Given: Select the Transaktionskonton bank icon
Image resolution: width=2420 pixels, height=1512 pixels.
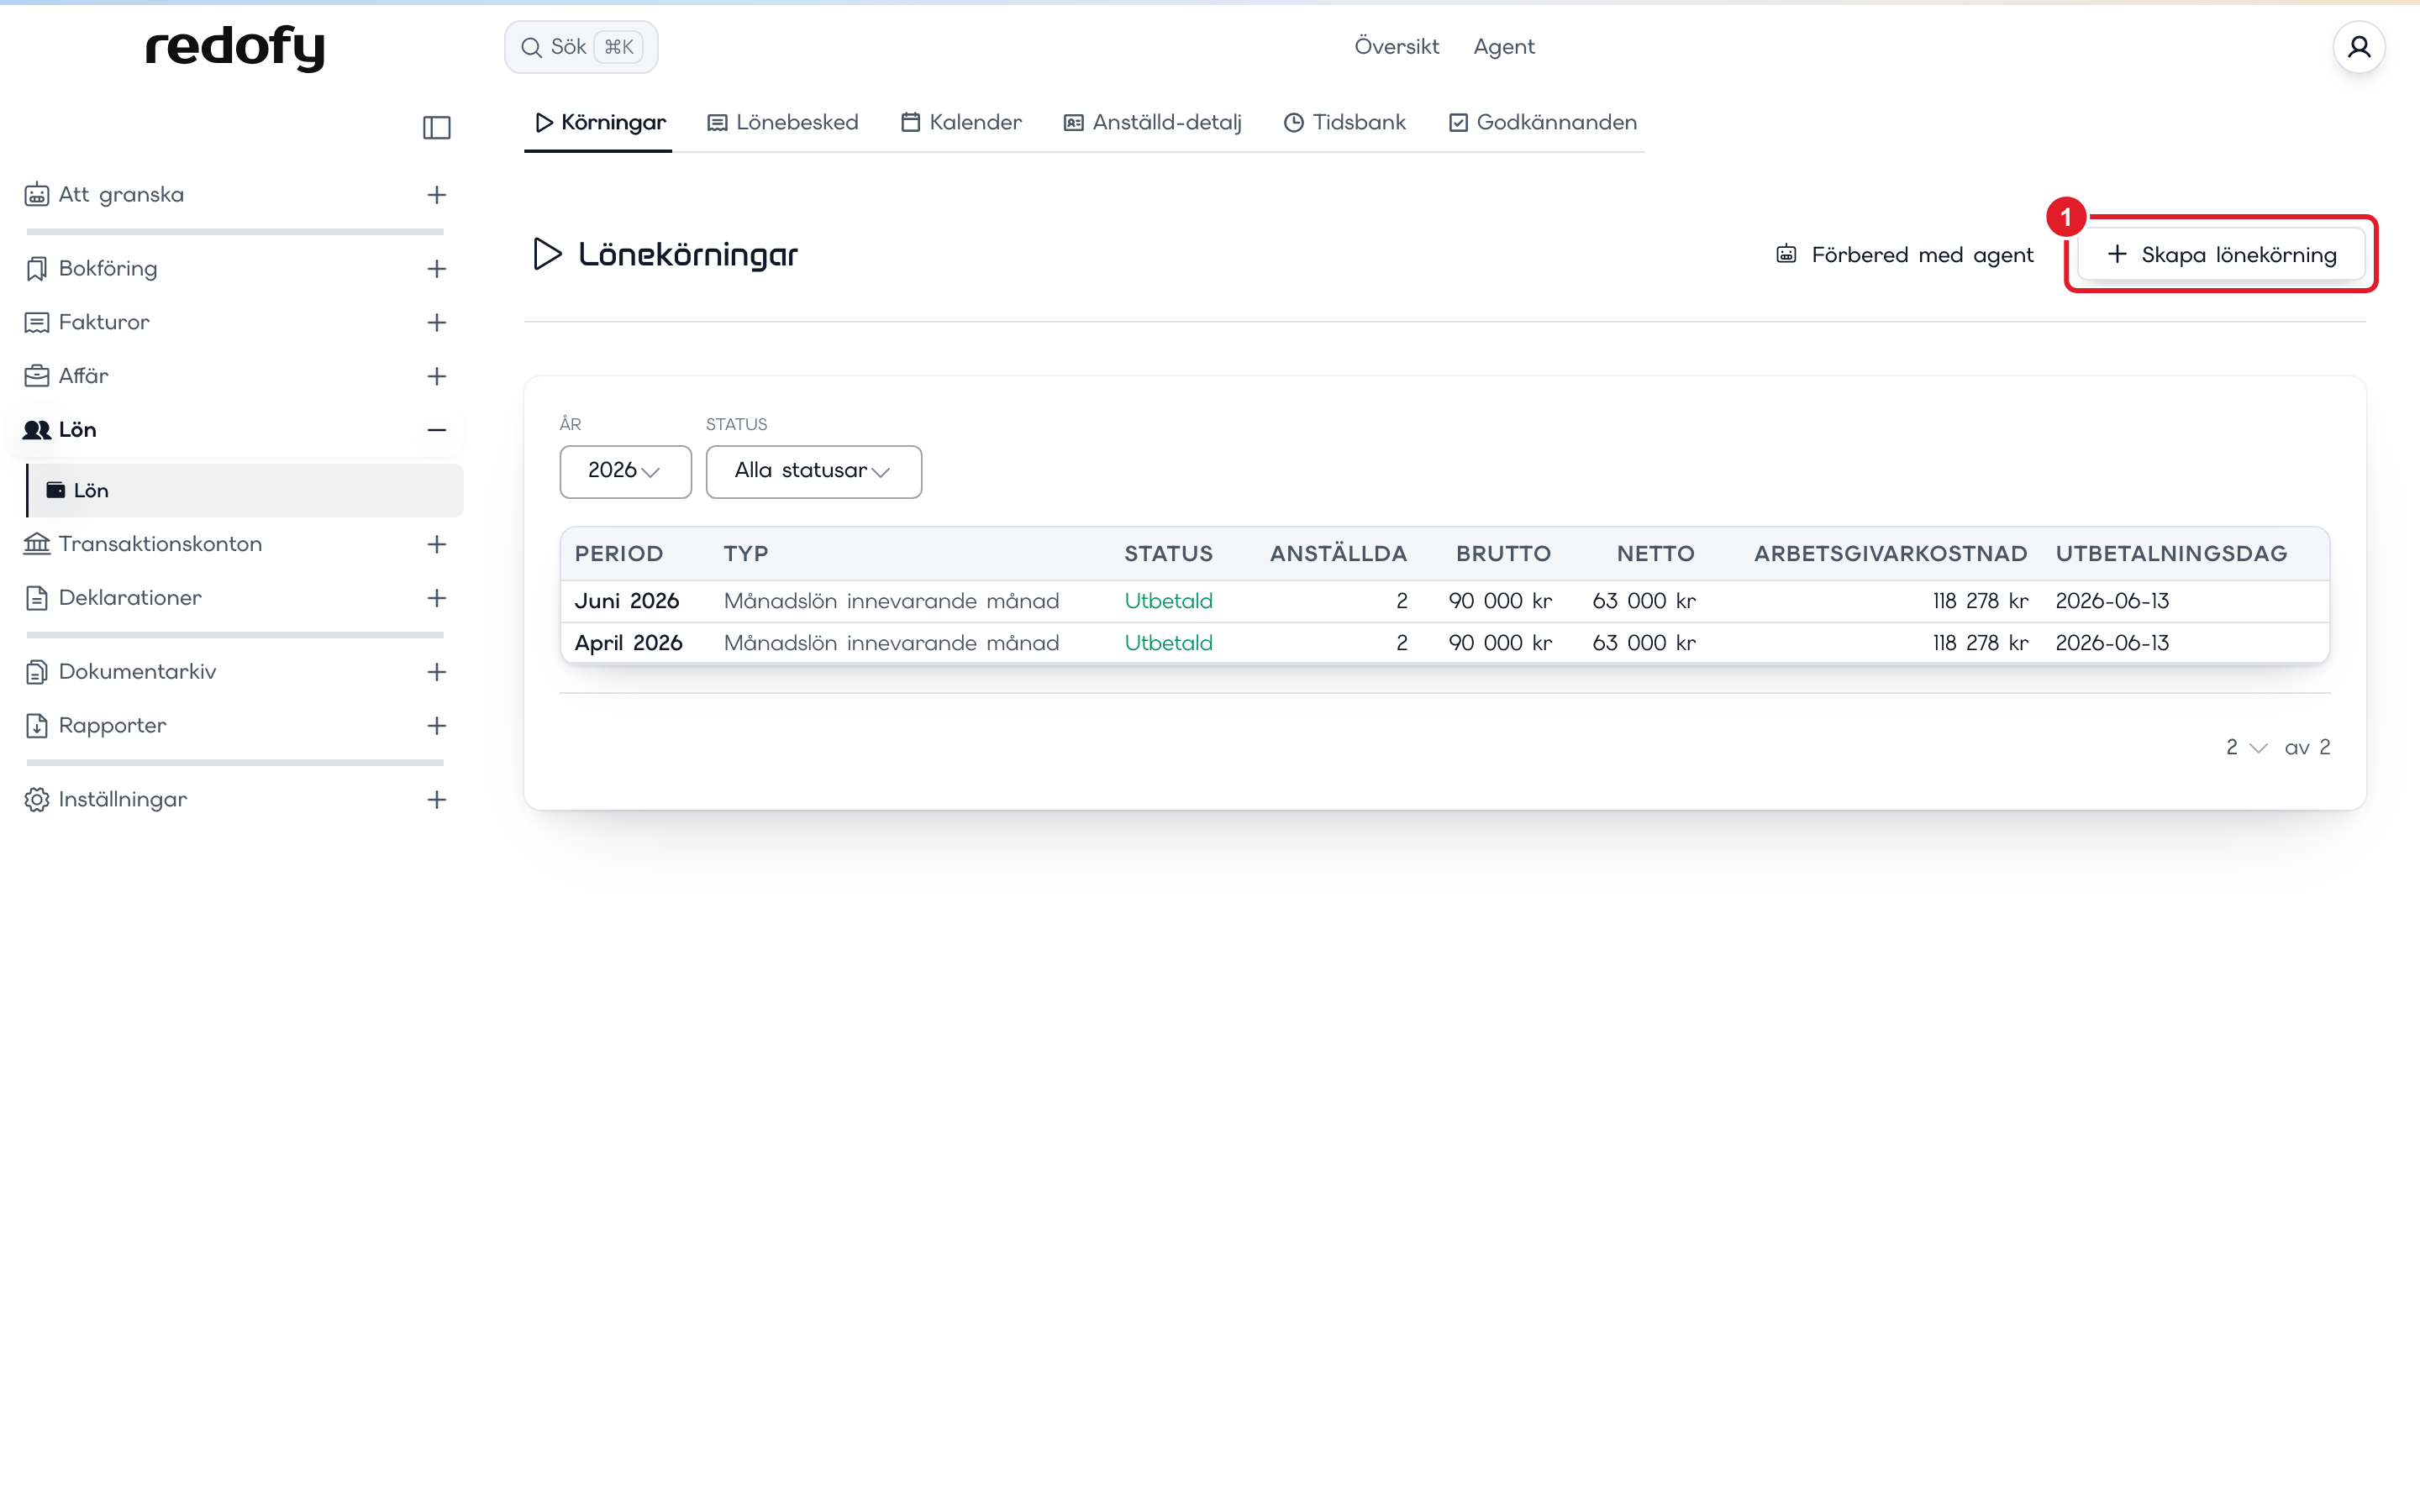Looking at the screenshot, I should pos(37,544).
